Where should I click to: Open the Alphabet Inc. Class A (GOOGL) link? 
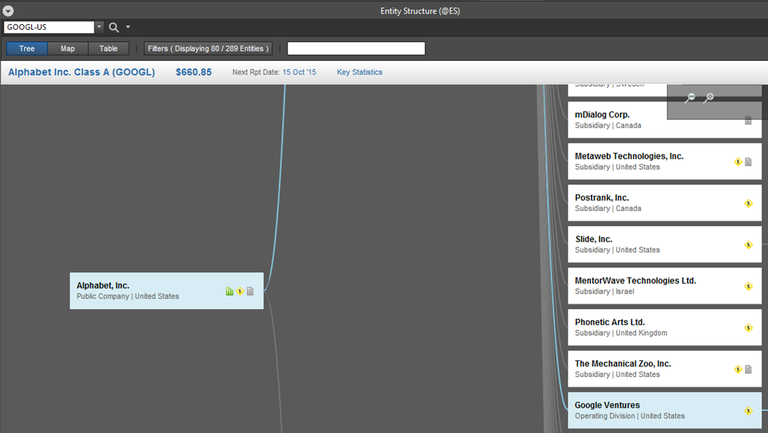[81, 72]
